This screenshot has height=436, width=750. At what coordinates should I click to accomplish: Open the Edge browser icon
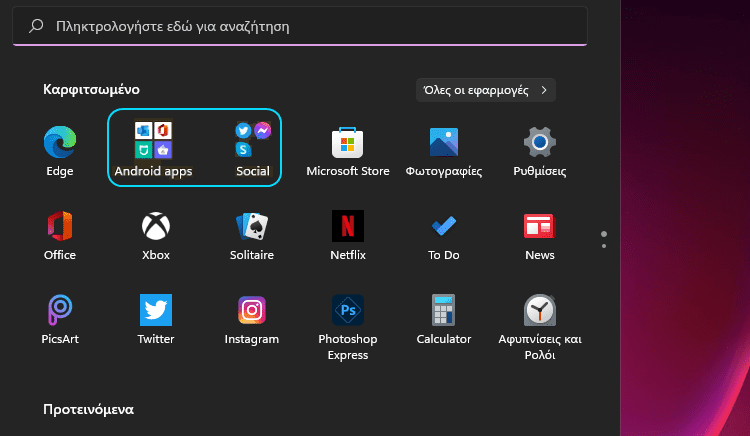pyautogui.click(x=60, y=142)
